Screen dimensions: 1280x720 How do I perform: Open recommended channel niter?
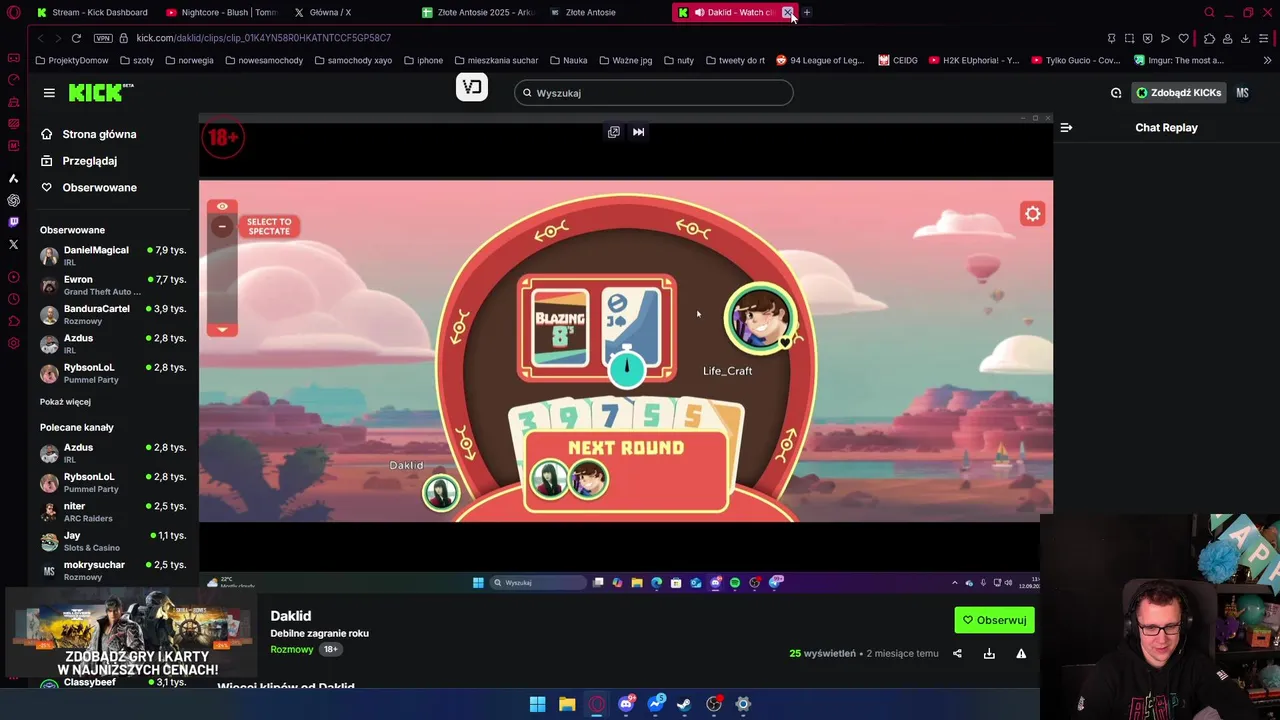(112, 512)
